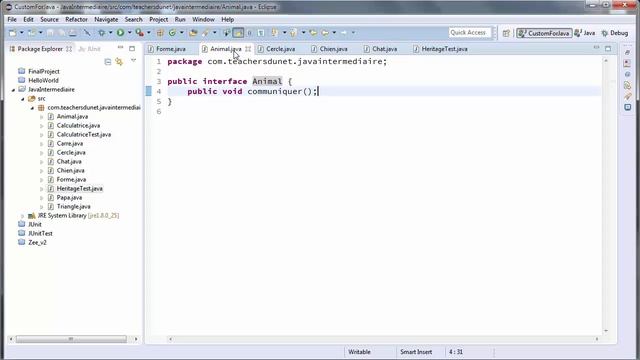Click the Quick Access search field
Viewport: 640px width, 360px height.
pos(469,33)
